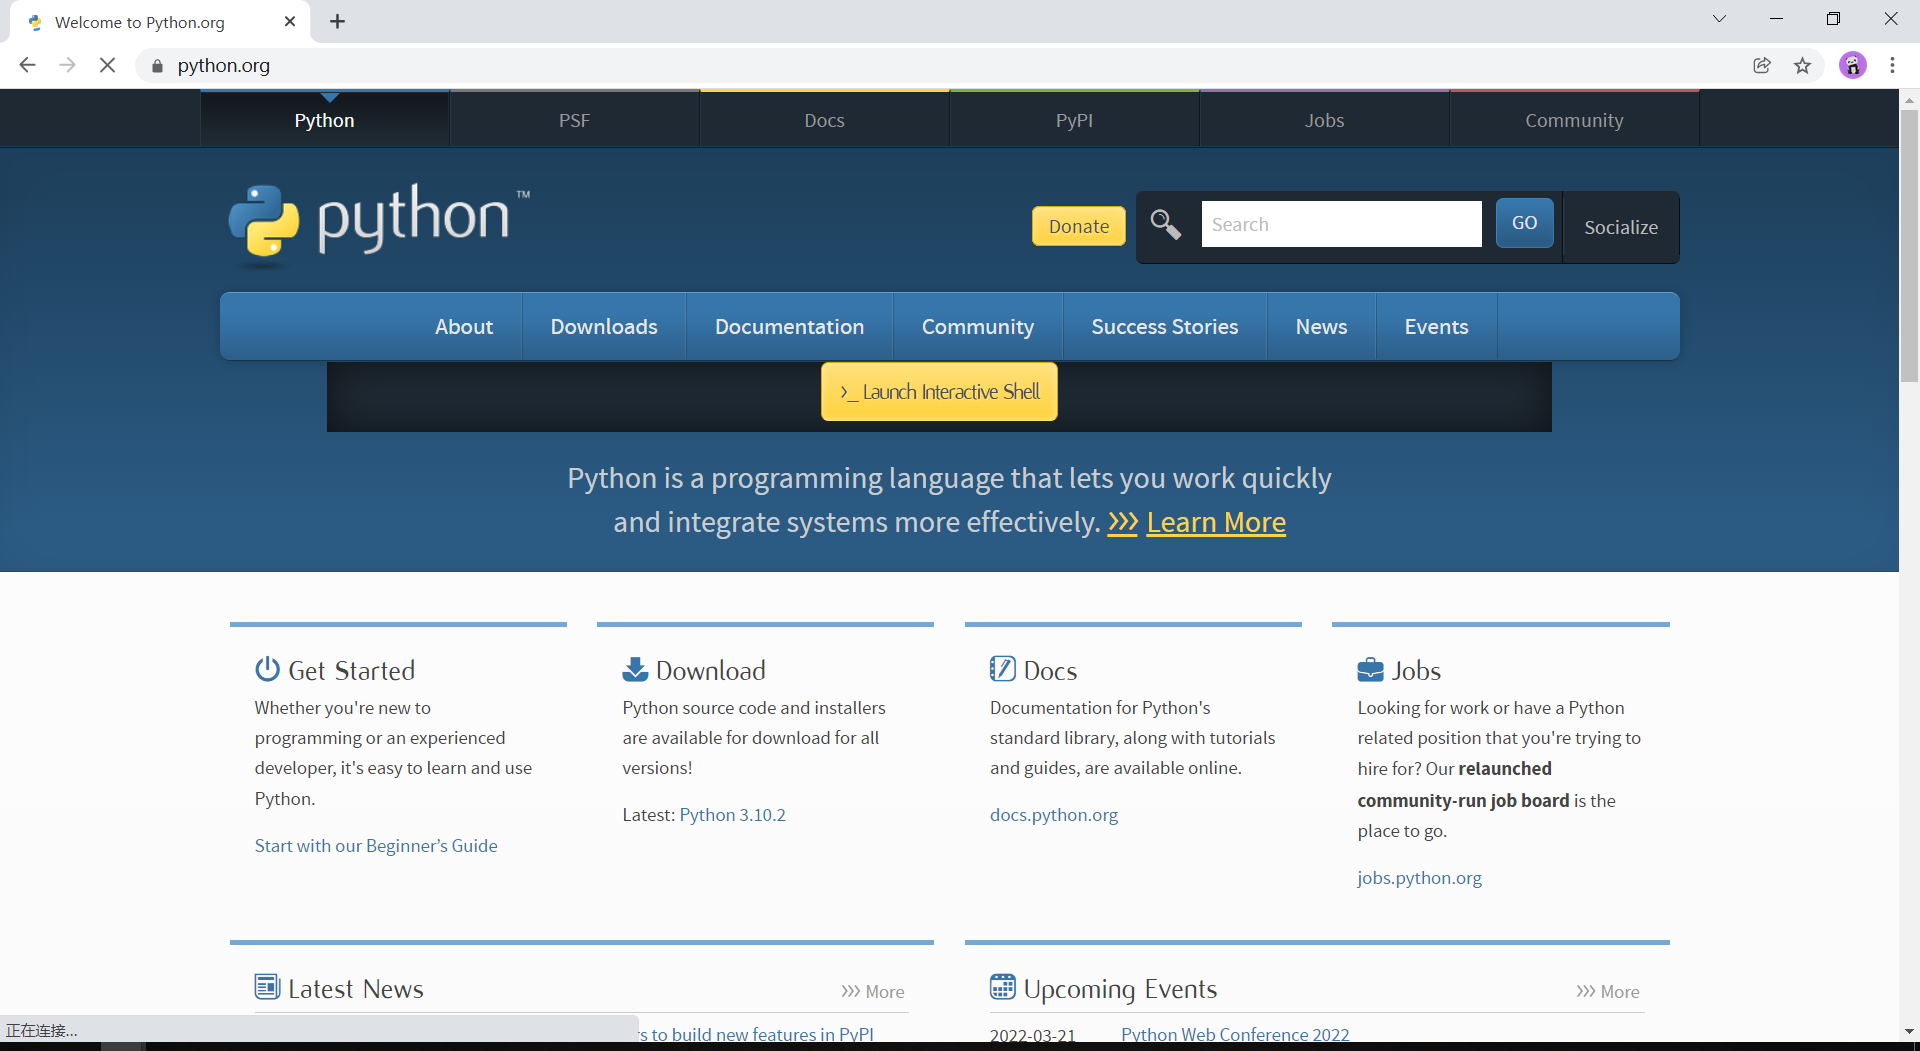Open the jobs.python.org link
The width and height of the screenshot is (1920, 1051).
1419,877
